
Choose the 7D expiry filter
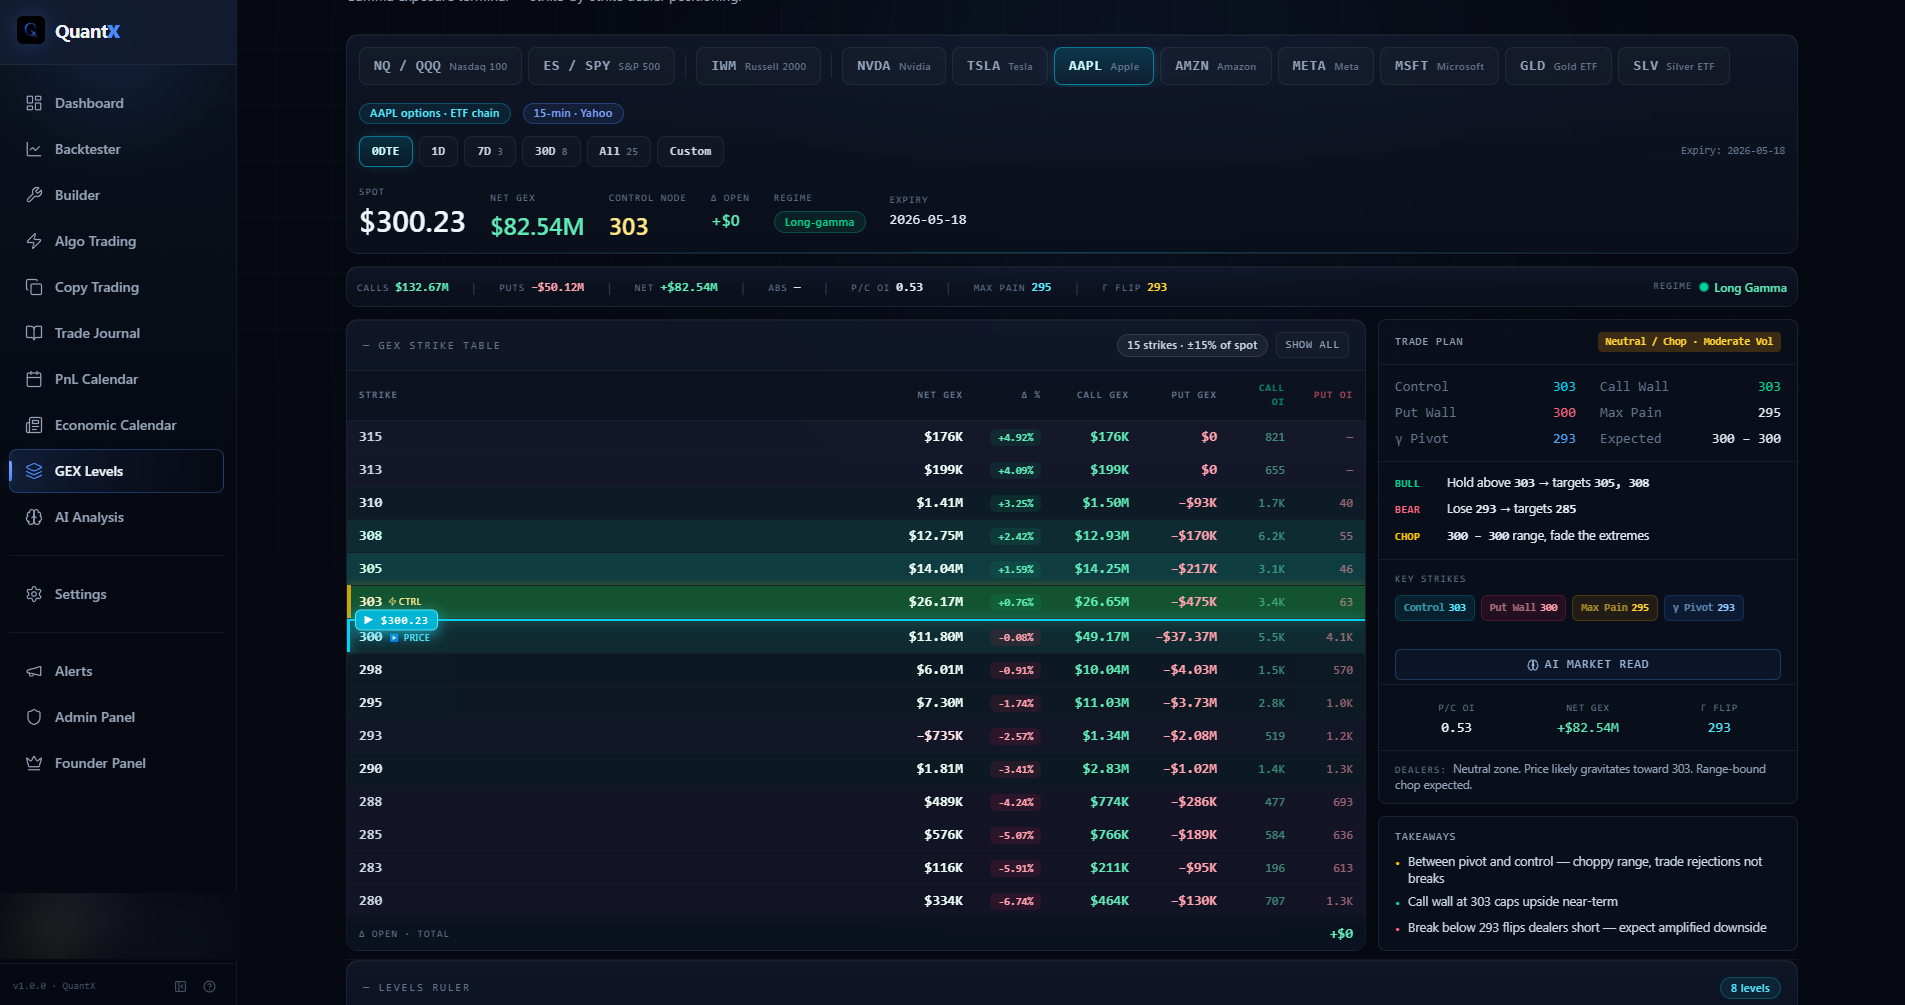click(490, 151)
